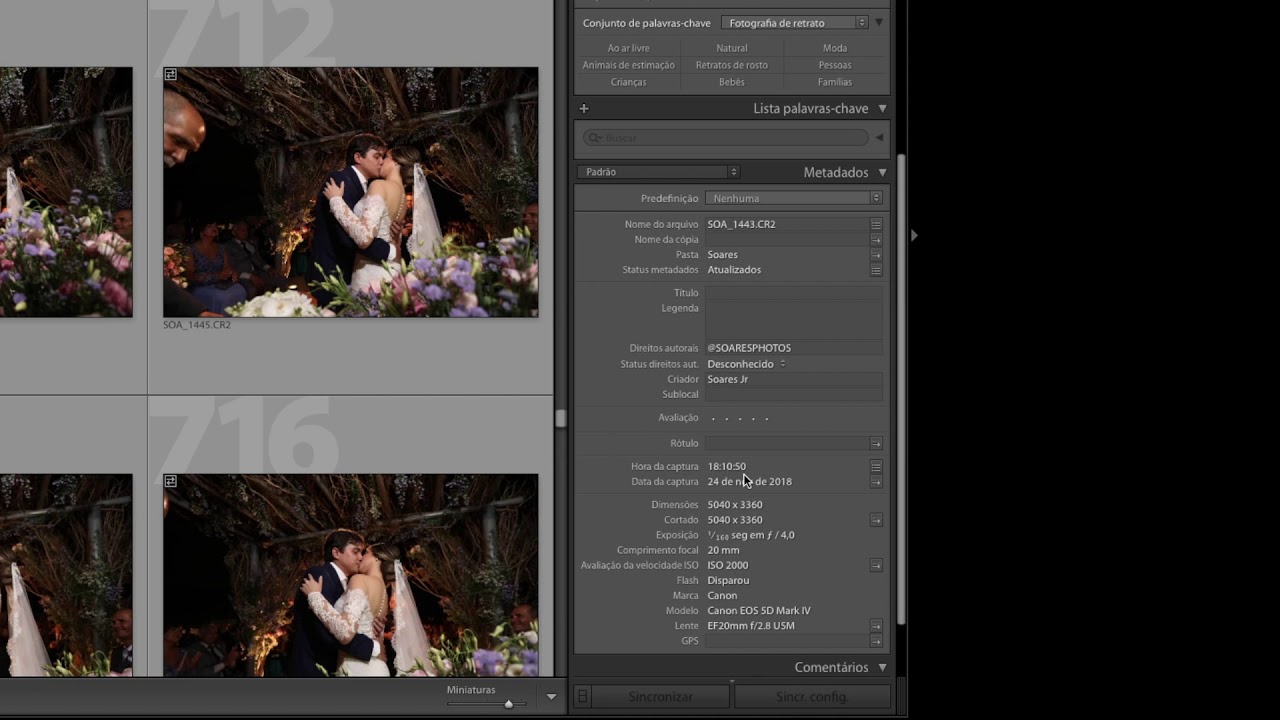1280x720 pixels.
Task: Click the badge icon on SOA_1445.CR2 thumbnail
Action: pos(171,74)
